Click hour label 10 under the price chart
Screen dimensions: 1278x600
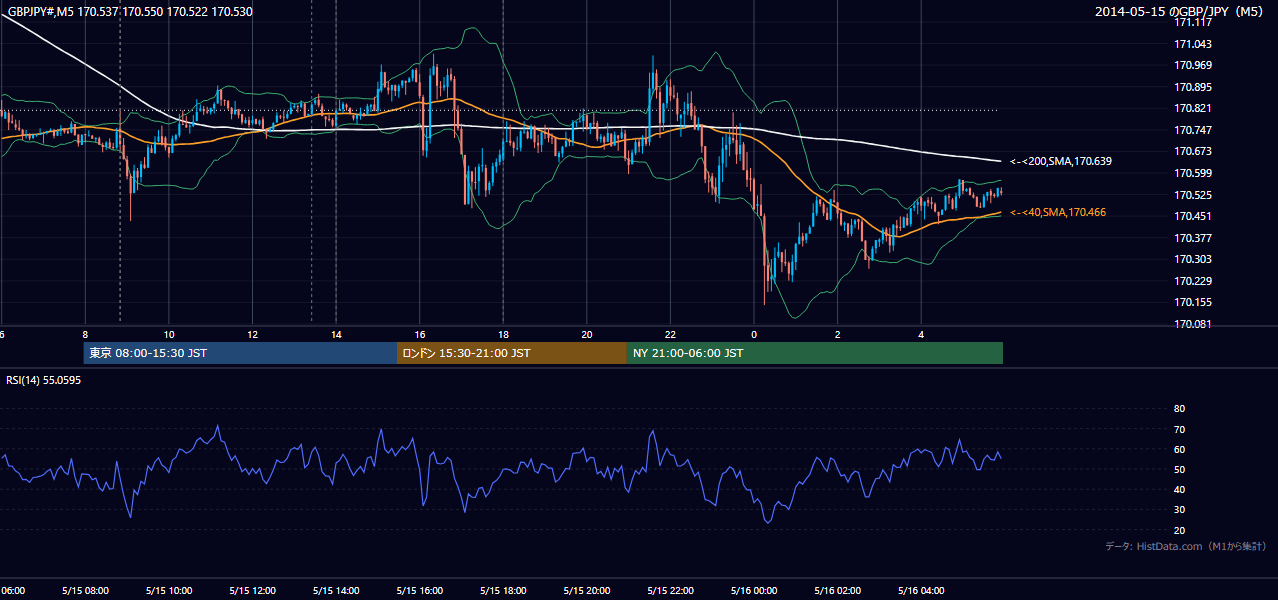[169, 335]
